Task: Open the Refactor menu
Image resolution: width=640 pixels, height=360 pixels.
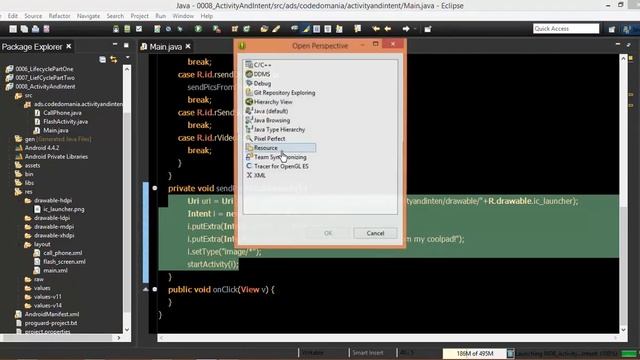Action: [60, 16]
